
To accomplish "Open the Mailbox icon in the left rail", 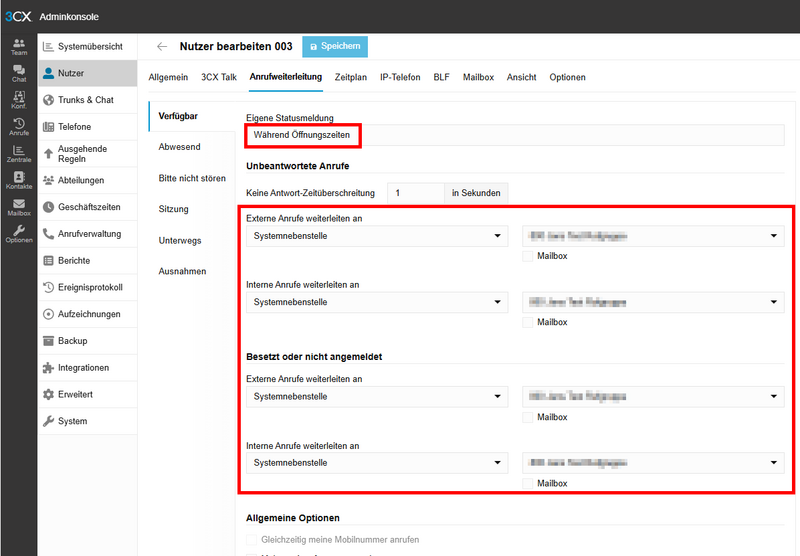I will pyautogui.click(x=19, y=207).
